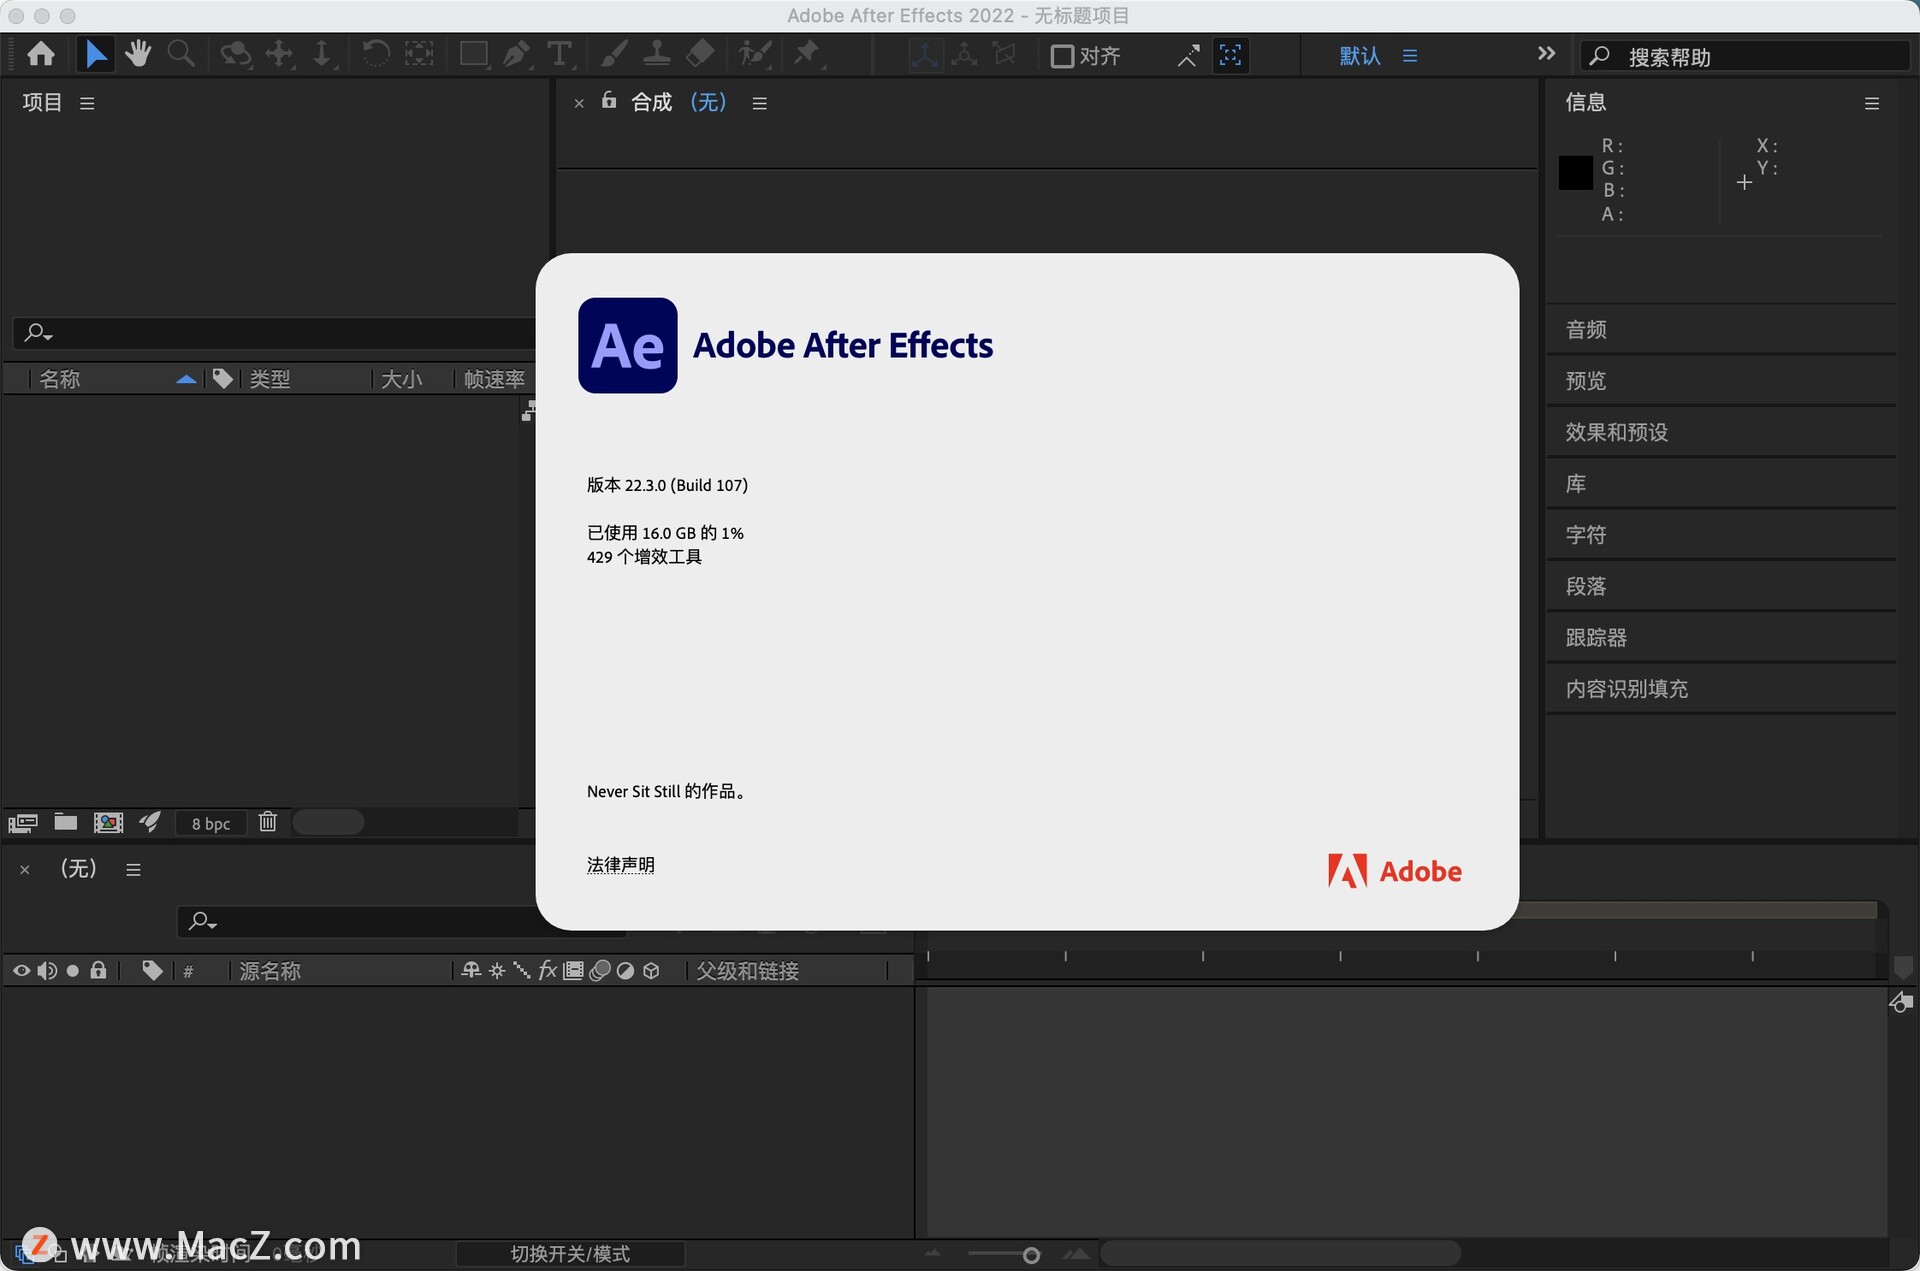This screenshot has width=1920, height=1271.
Task: Choose the View Axis mode icon
Action: [x=1004, y=55]
